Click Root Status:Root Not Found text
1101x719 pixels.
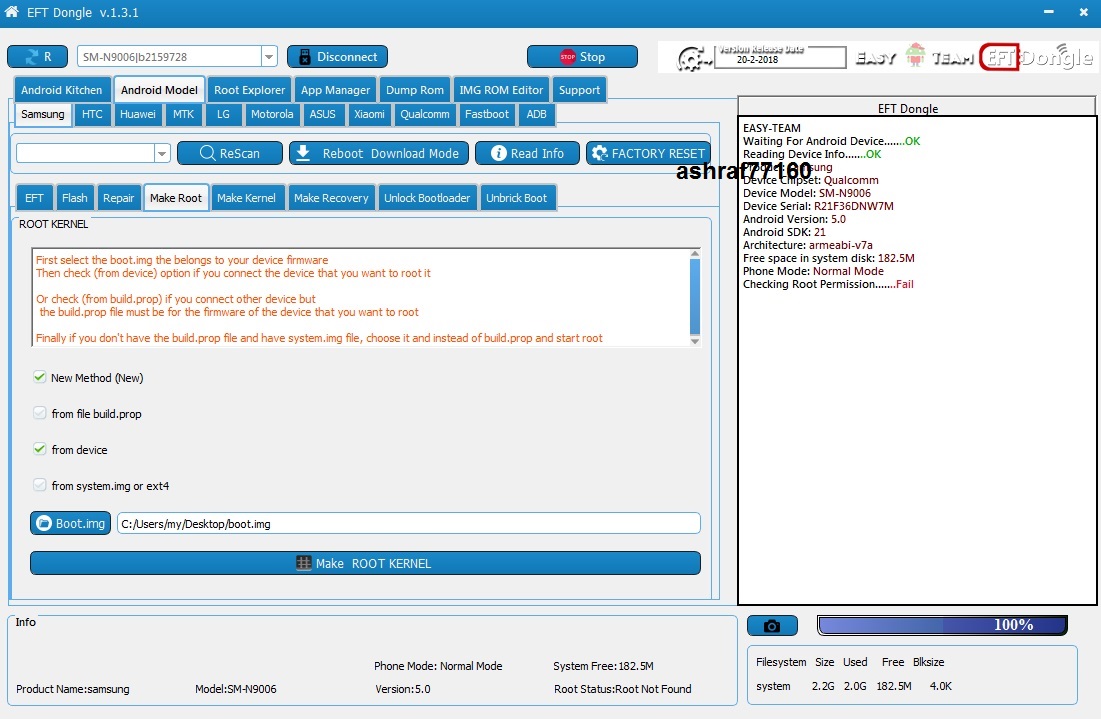point(622,689)
